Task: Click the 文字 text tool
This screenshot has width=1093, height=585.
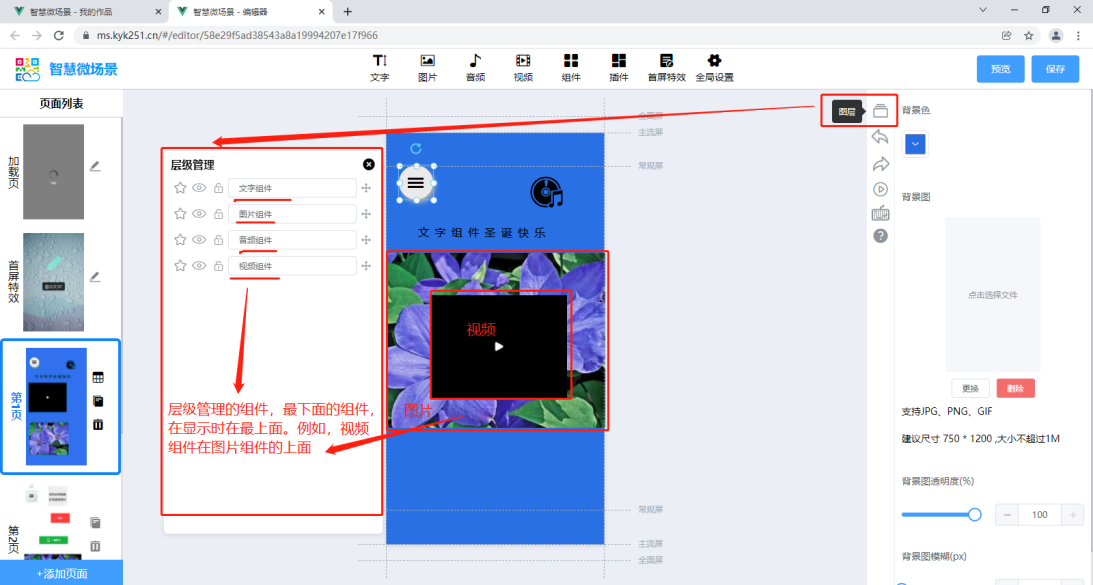Action: 380,67
